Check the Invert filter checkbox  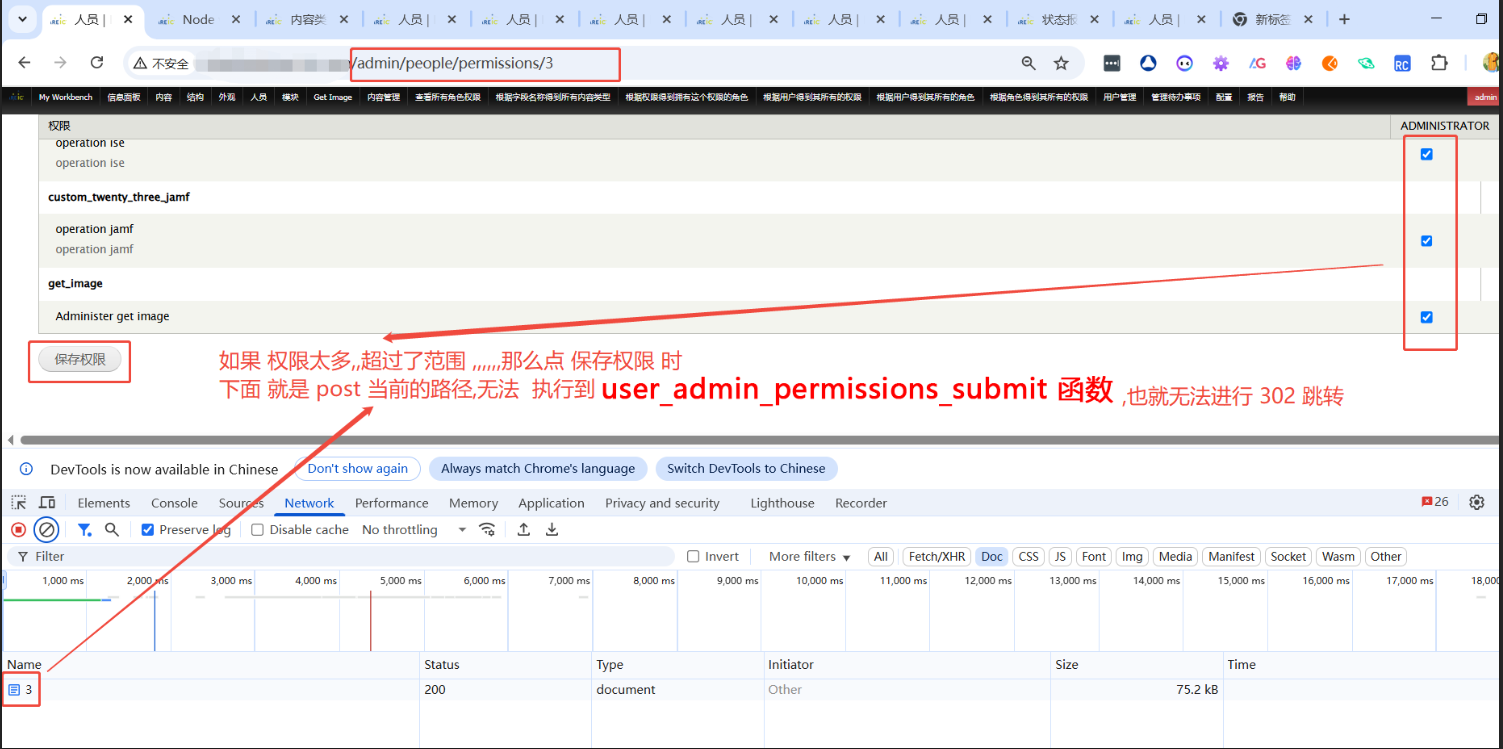[694, 557]
